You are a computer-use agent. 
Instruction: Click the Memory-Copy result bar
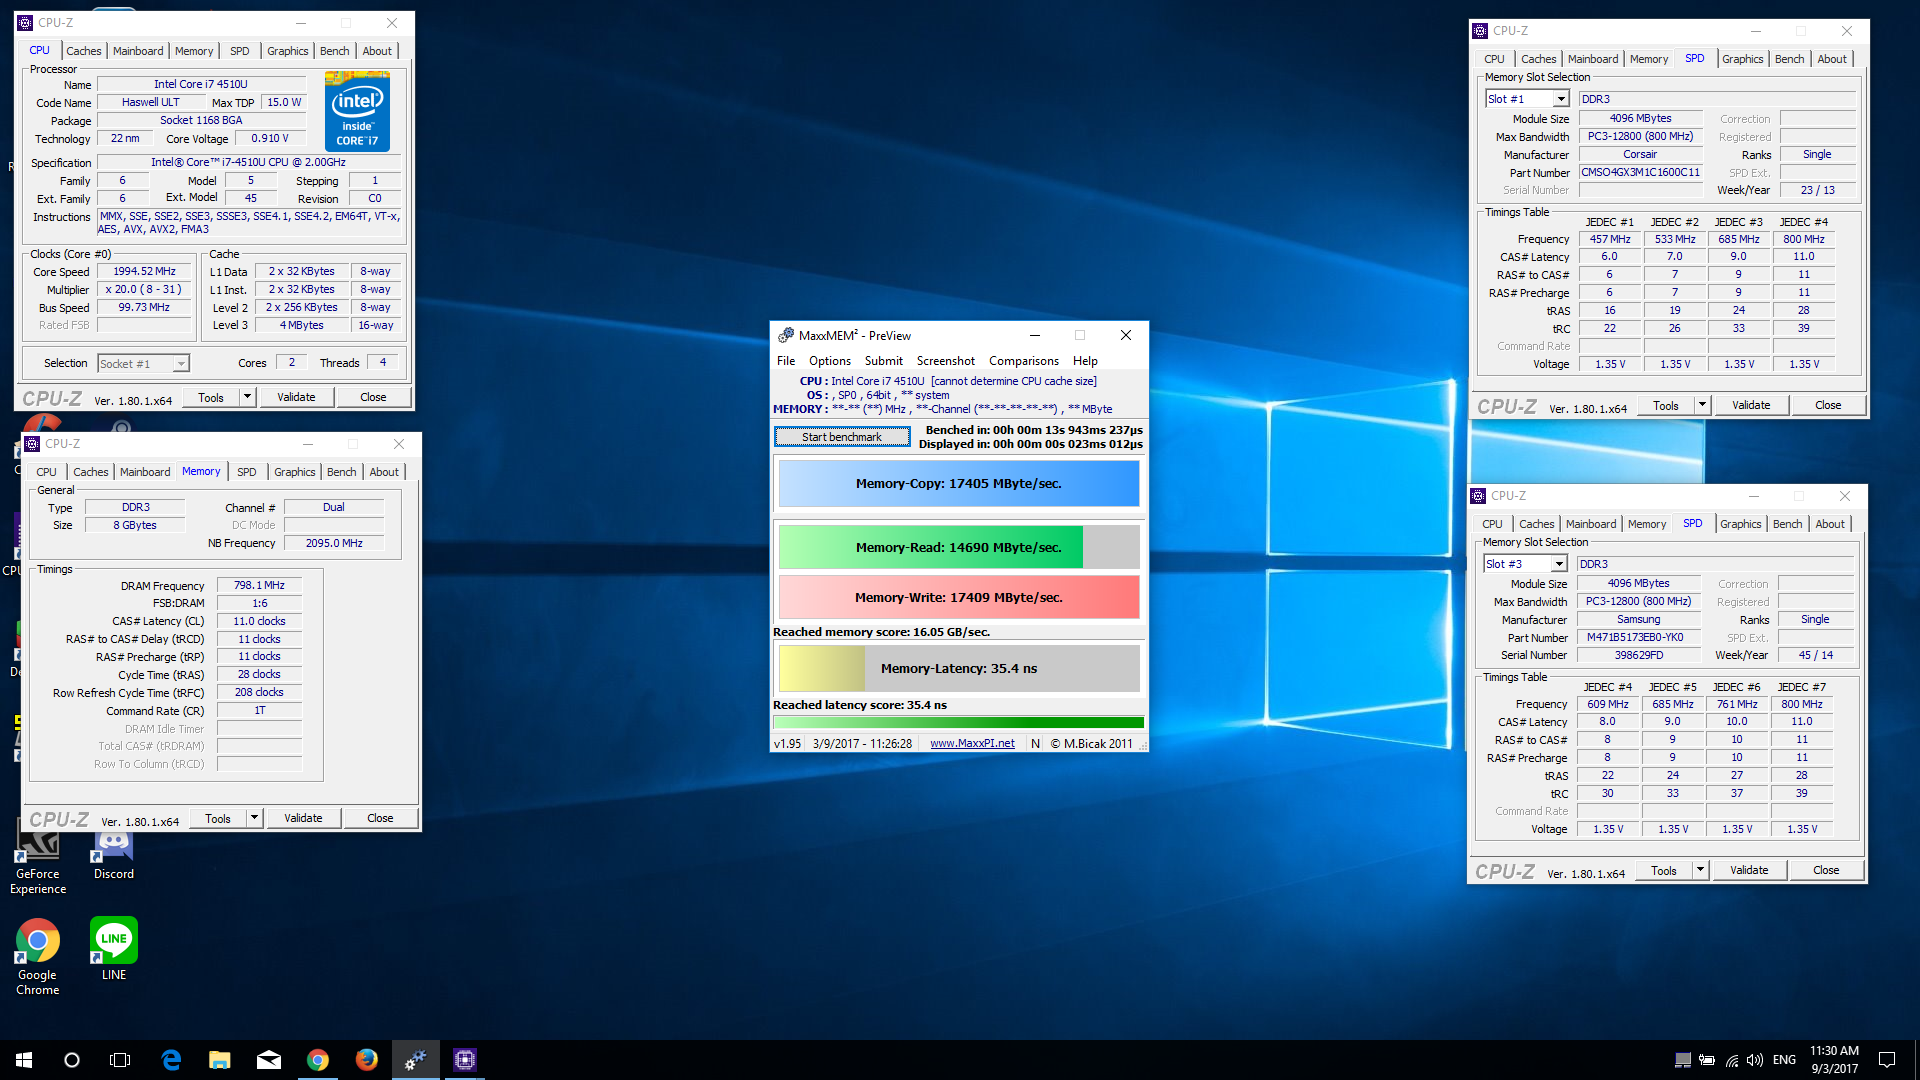(x=959, y=483)
